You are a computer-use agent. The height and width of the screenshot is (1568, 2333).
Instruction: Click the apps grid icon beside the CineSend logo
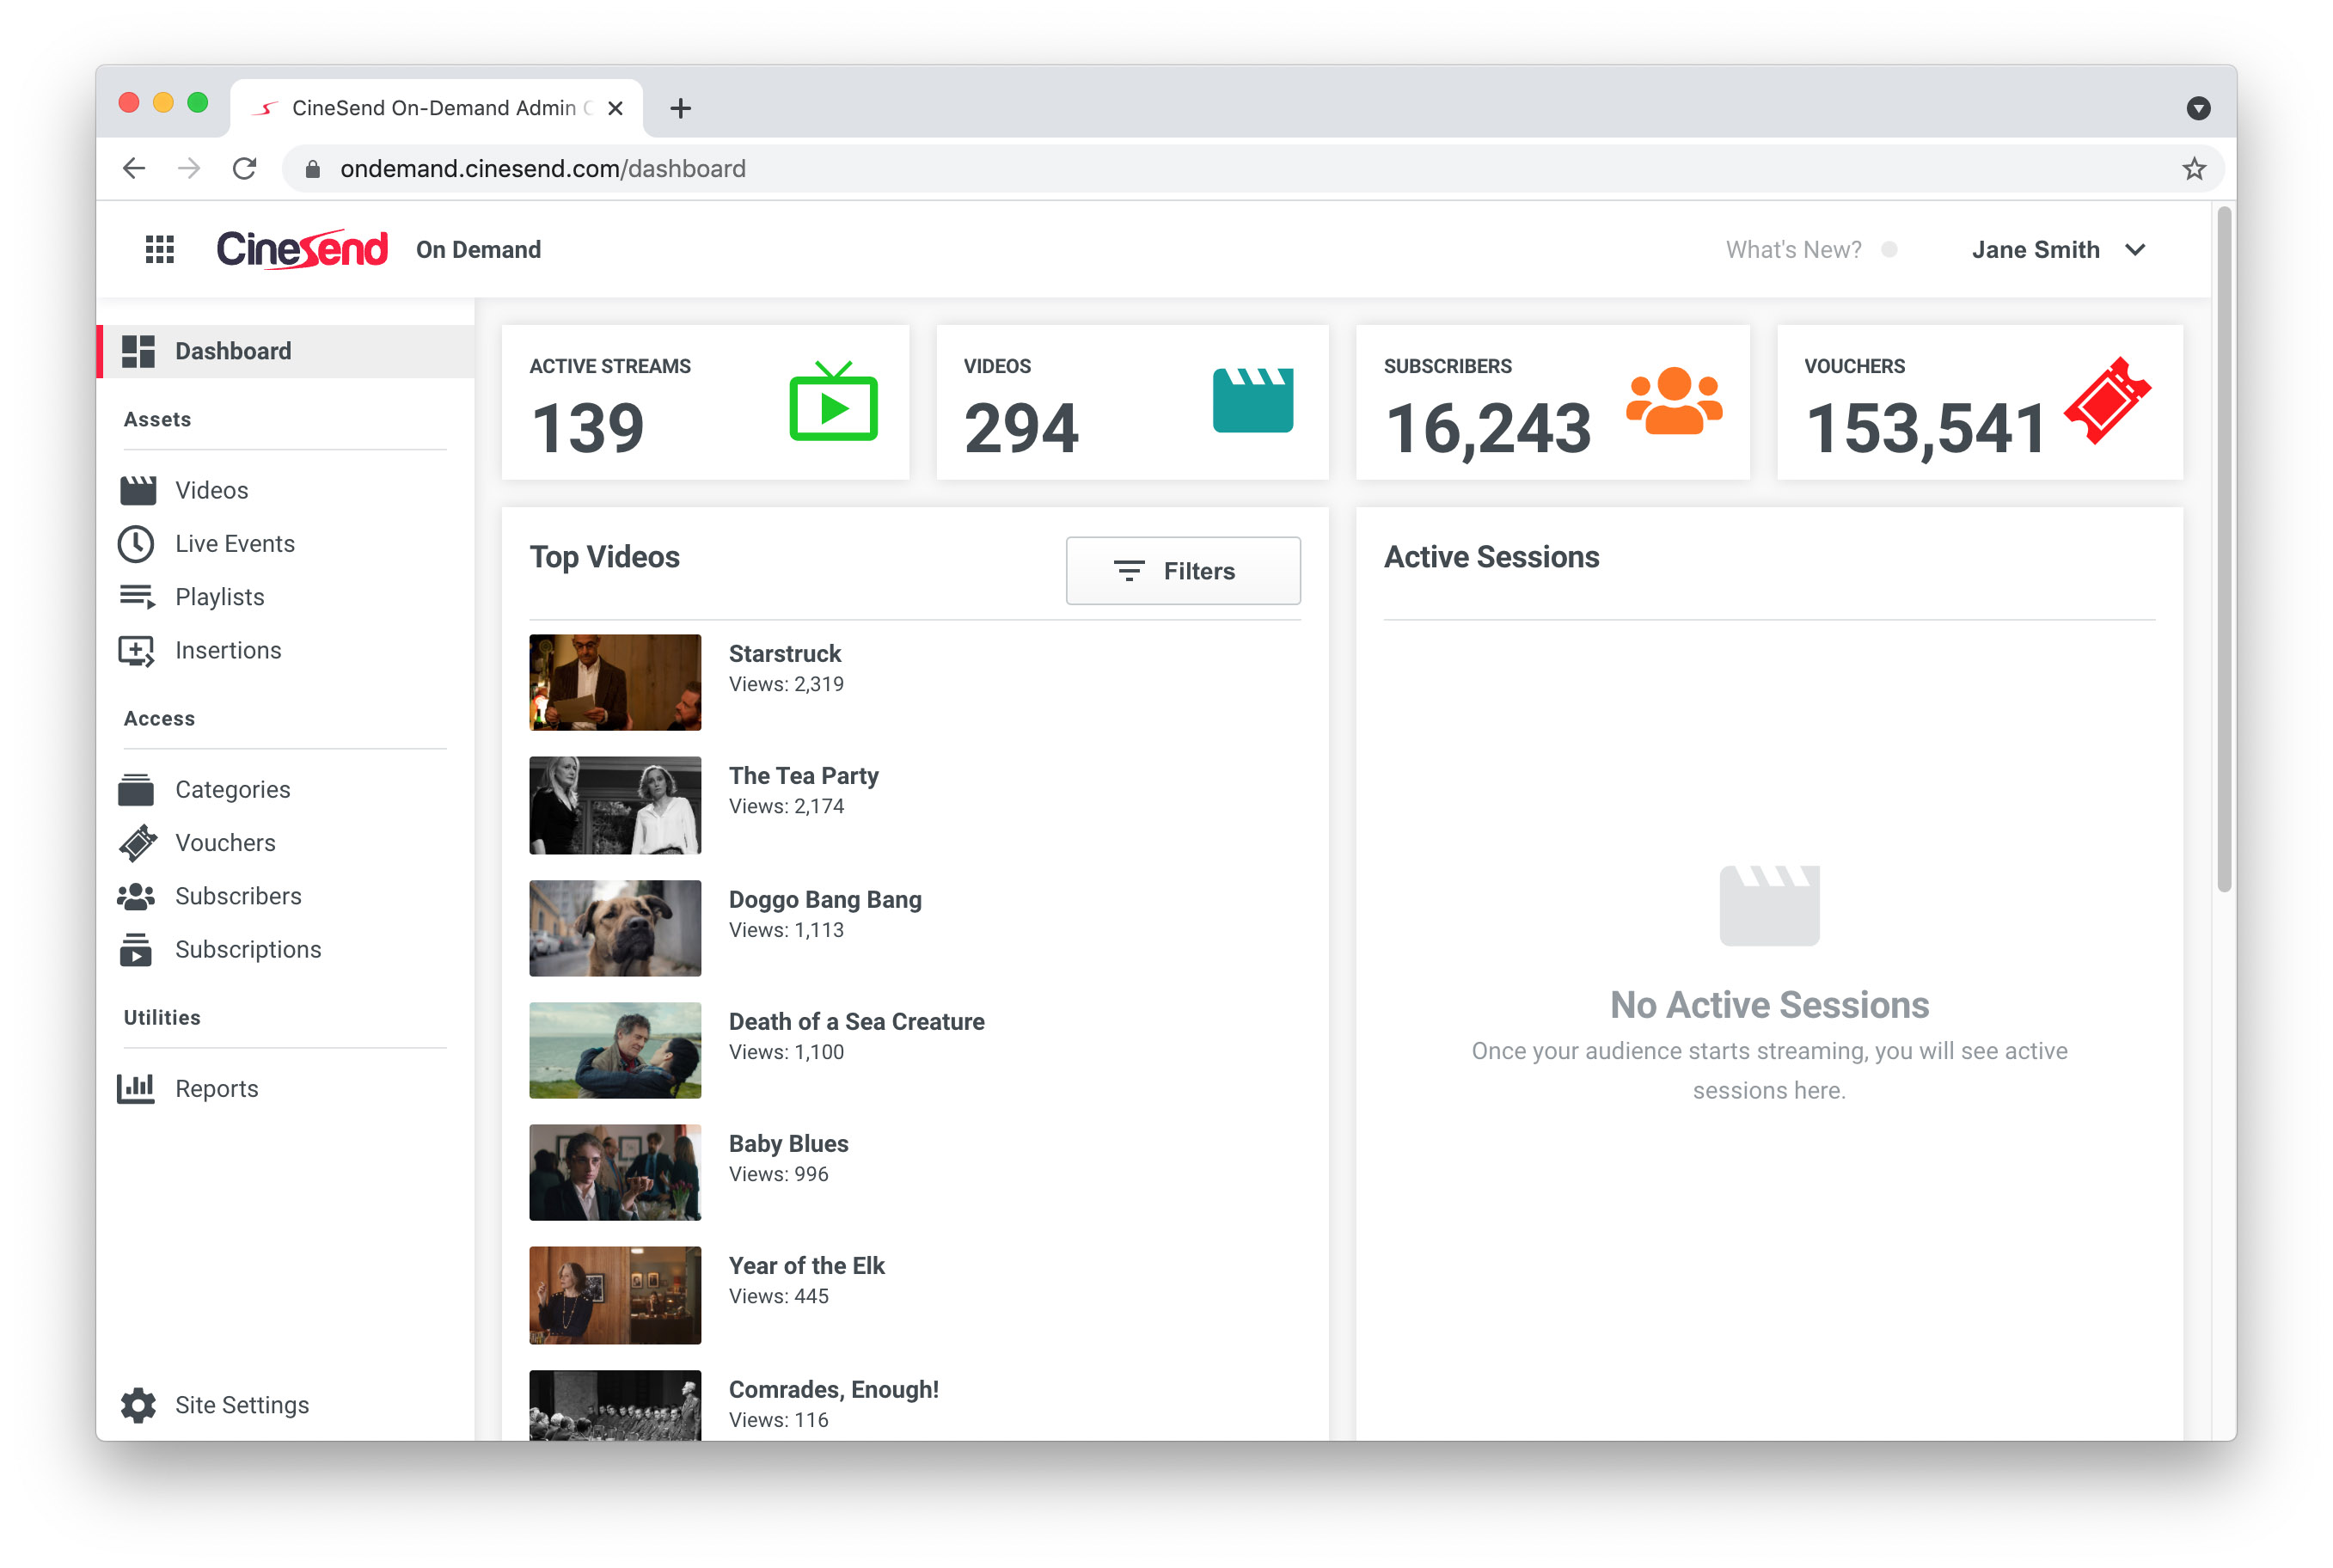[x=159, y=249]
